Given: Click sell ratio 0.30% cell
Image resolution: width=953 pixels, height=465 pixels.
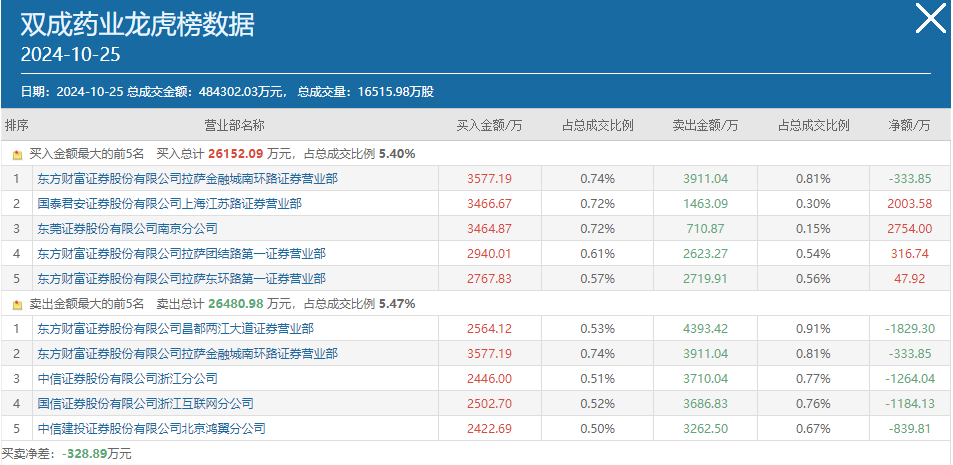Looking at the screenshot, I should click(x=813, y=204).
